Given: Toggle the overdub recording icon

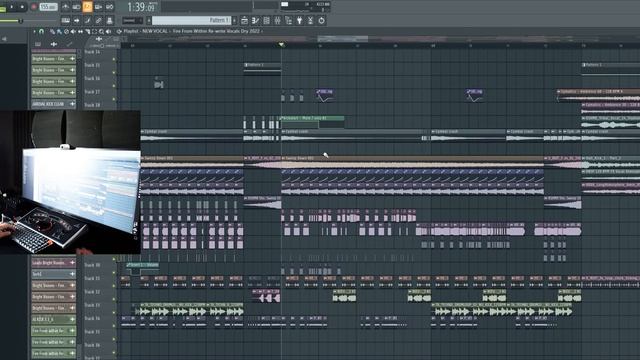Looking at the screenshot, I should (98, 7).
